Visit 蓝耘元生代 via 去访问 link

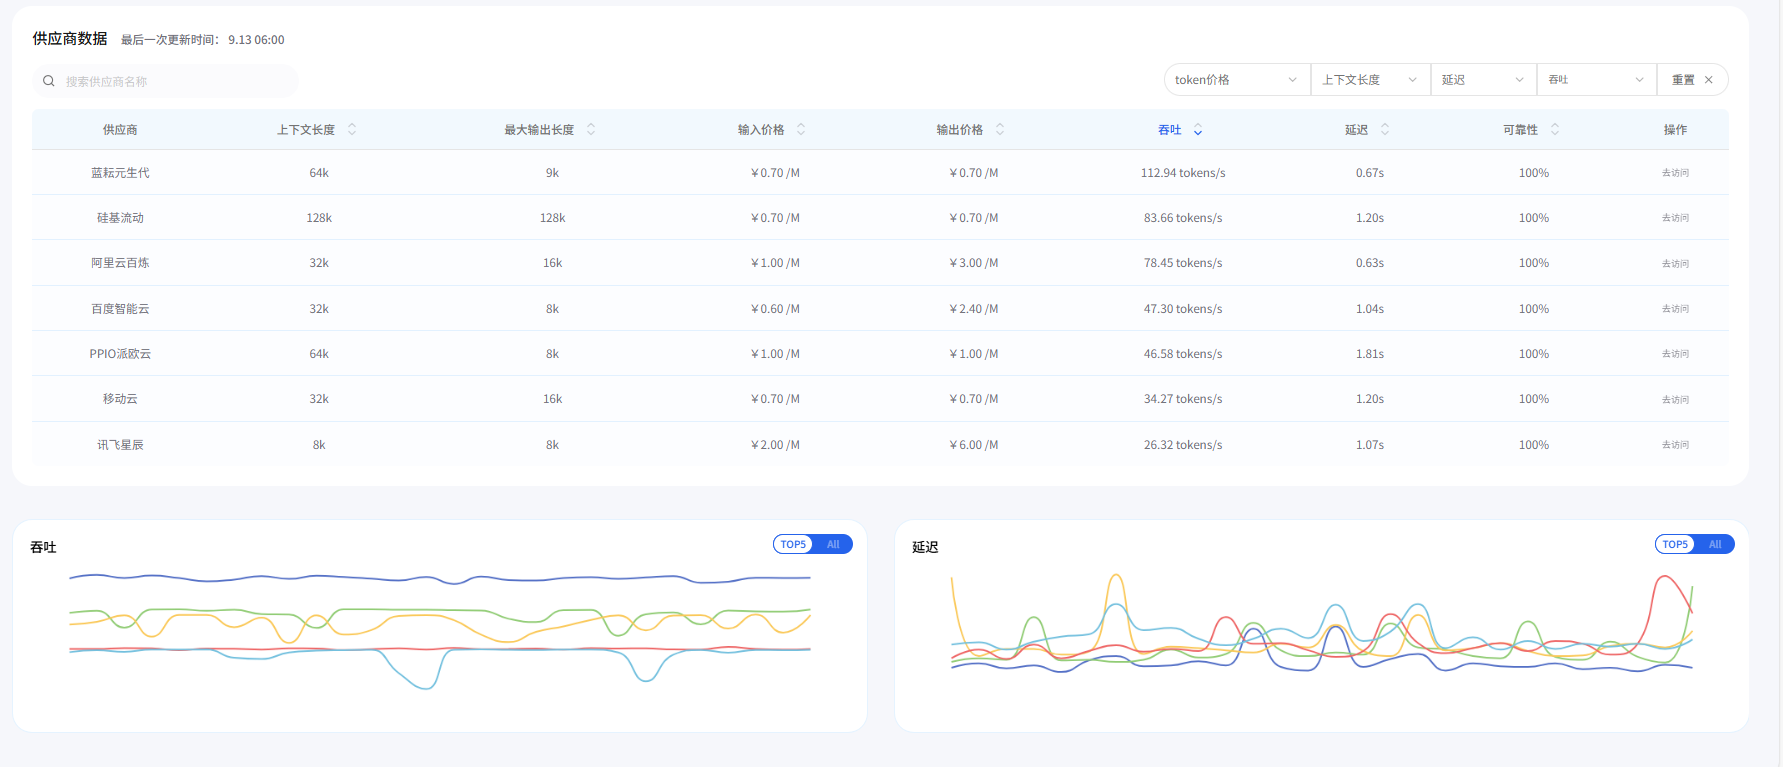(1675, 173)
